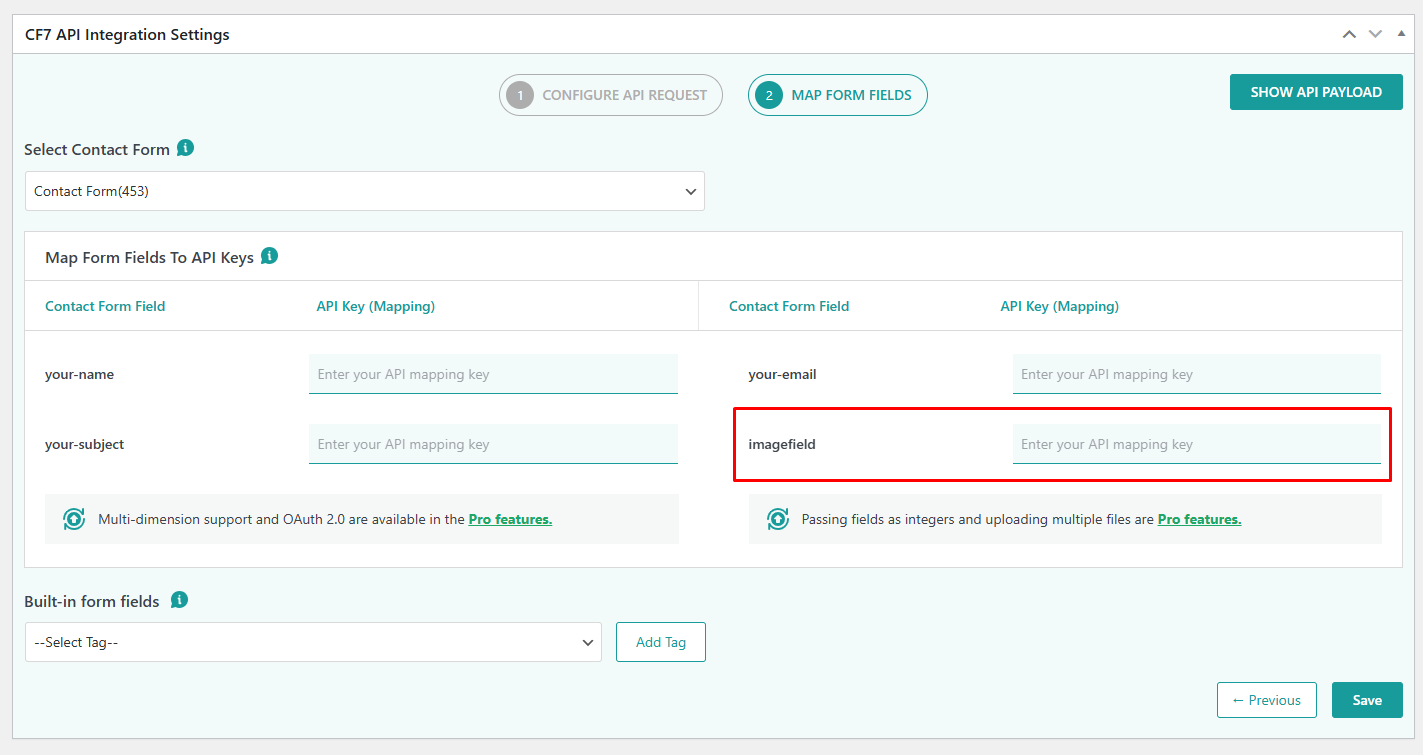Click info icon beside Built-in form fields
Viewport: 1423px width, 755px height.
point(179,600)
